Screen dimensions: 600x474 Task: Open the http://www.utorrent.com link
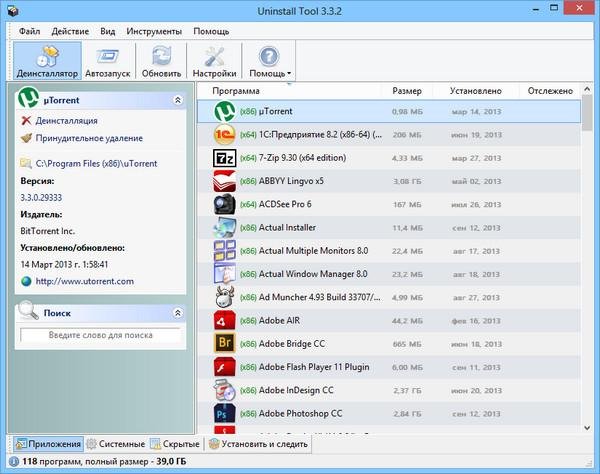pos(85,281)
